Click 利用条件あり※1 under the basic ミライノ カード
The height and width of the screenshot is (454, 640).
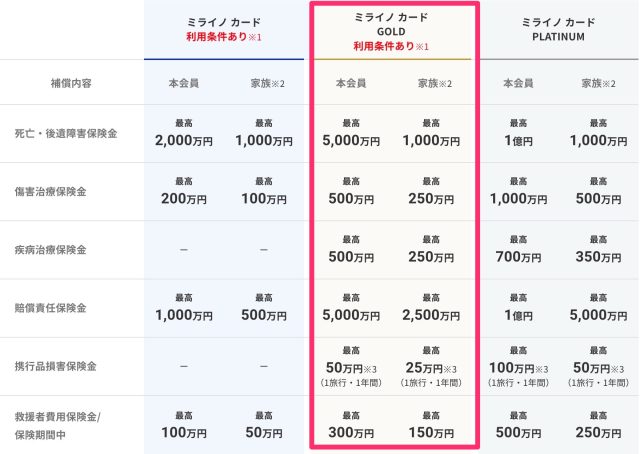[224, 36]
